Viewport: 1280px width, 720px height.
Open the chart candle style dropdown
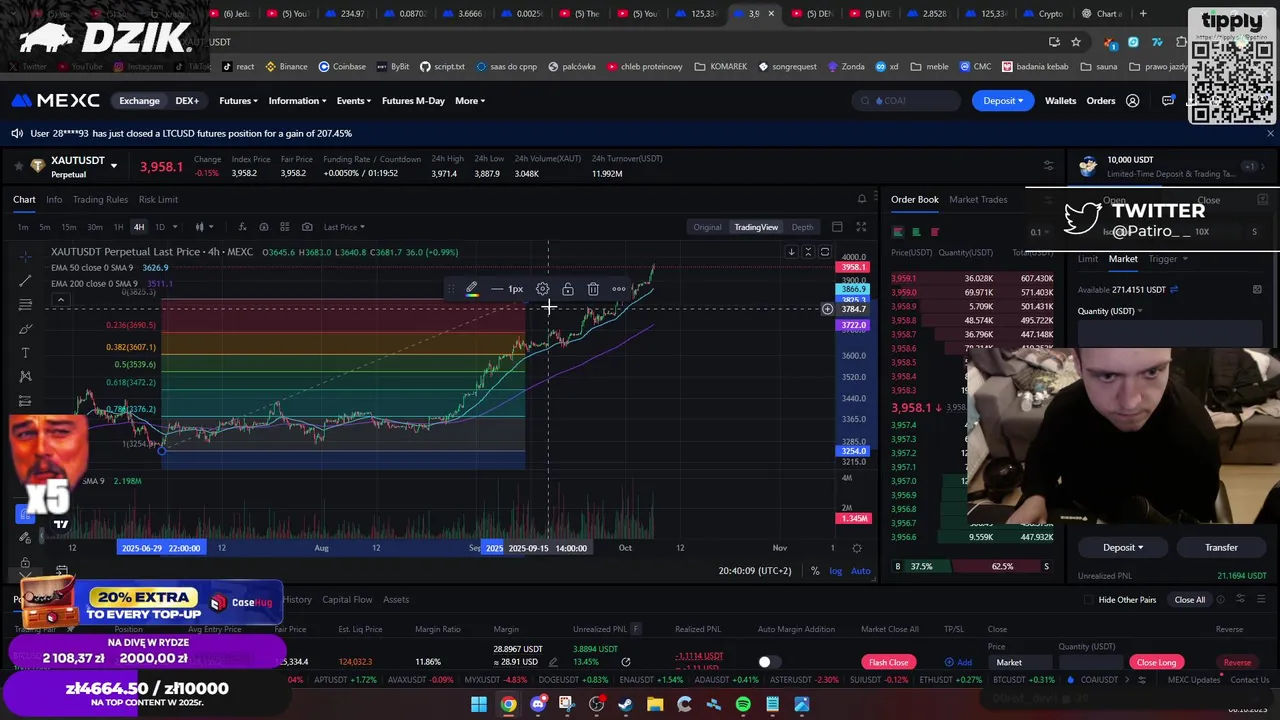204,227
